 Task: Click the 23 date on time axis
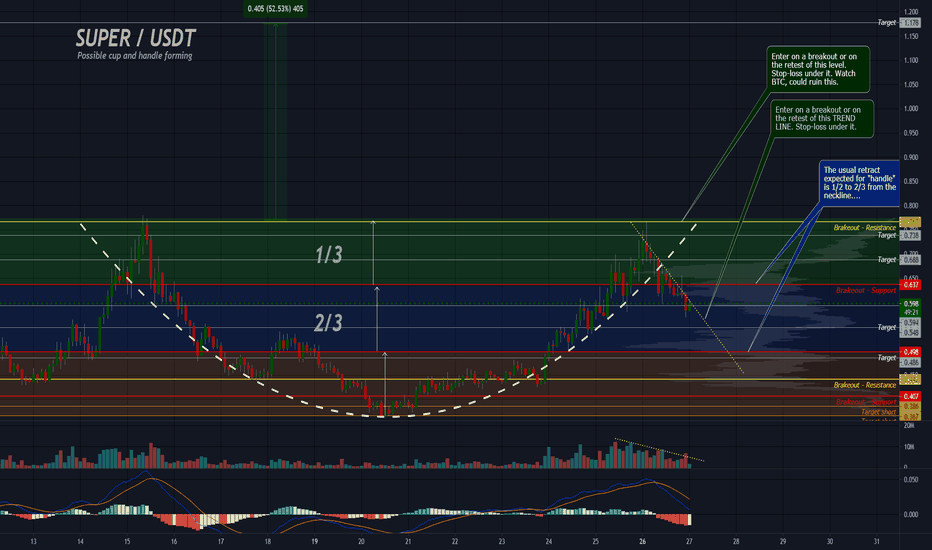coord(502,542)
